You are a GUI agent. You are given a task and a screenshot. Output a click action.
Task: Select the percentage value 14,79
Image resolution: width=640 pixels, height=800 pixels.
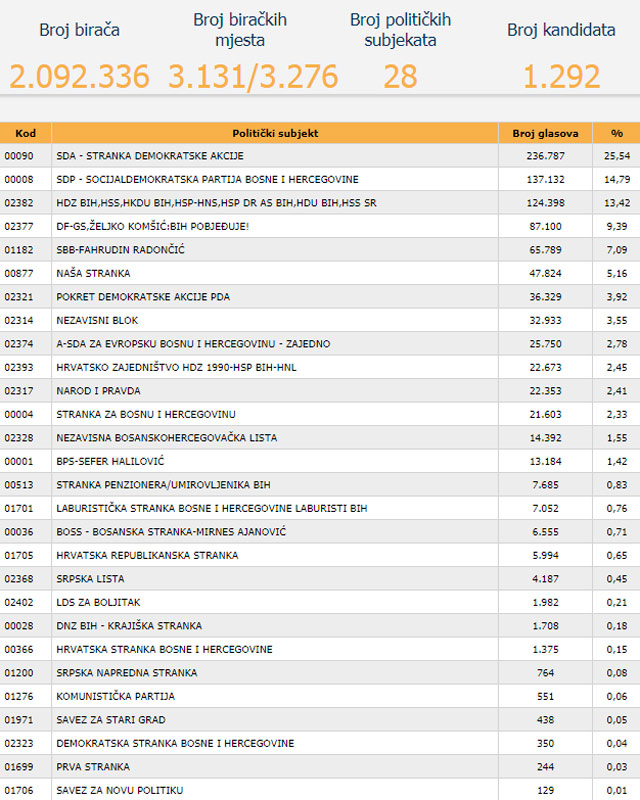coord(617,179)
